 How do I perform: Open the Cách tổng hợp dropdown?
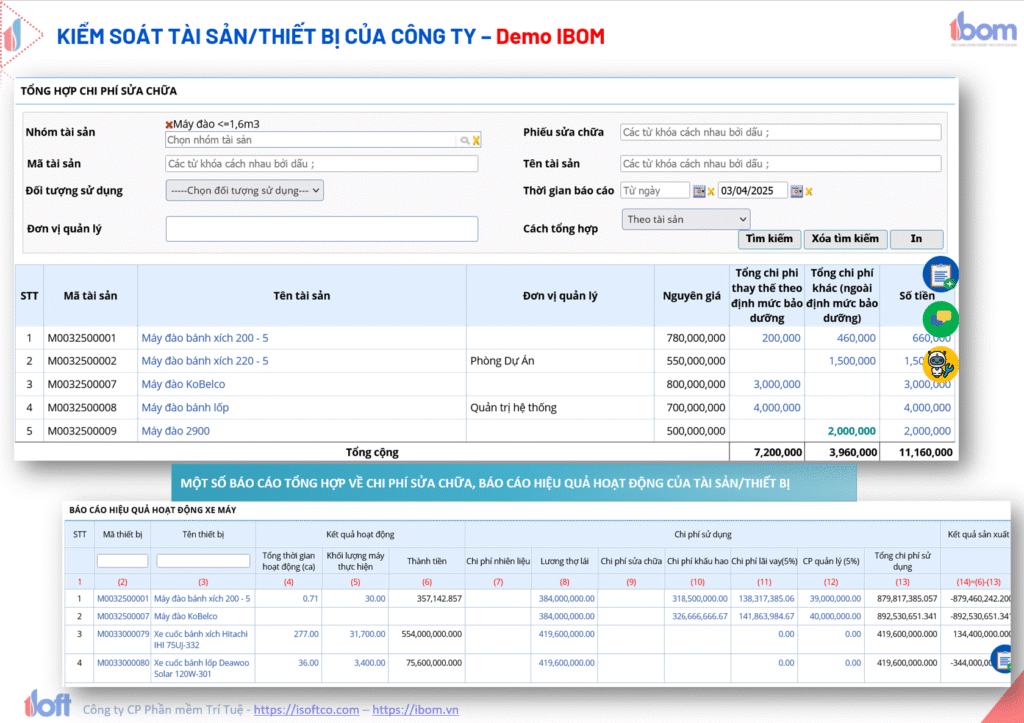(686, 219)
